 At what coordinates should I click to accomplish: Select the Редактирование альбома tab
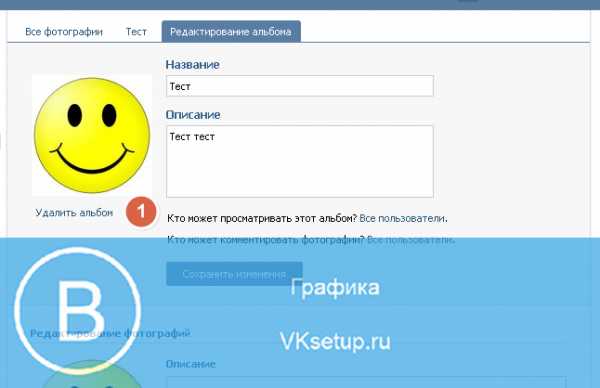[231, 31]
